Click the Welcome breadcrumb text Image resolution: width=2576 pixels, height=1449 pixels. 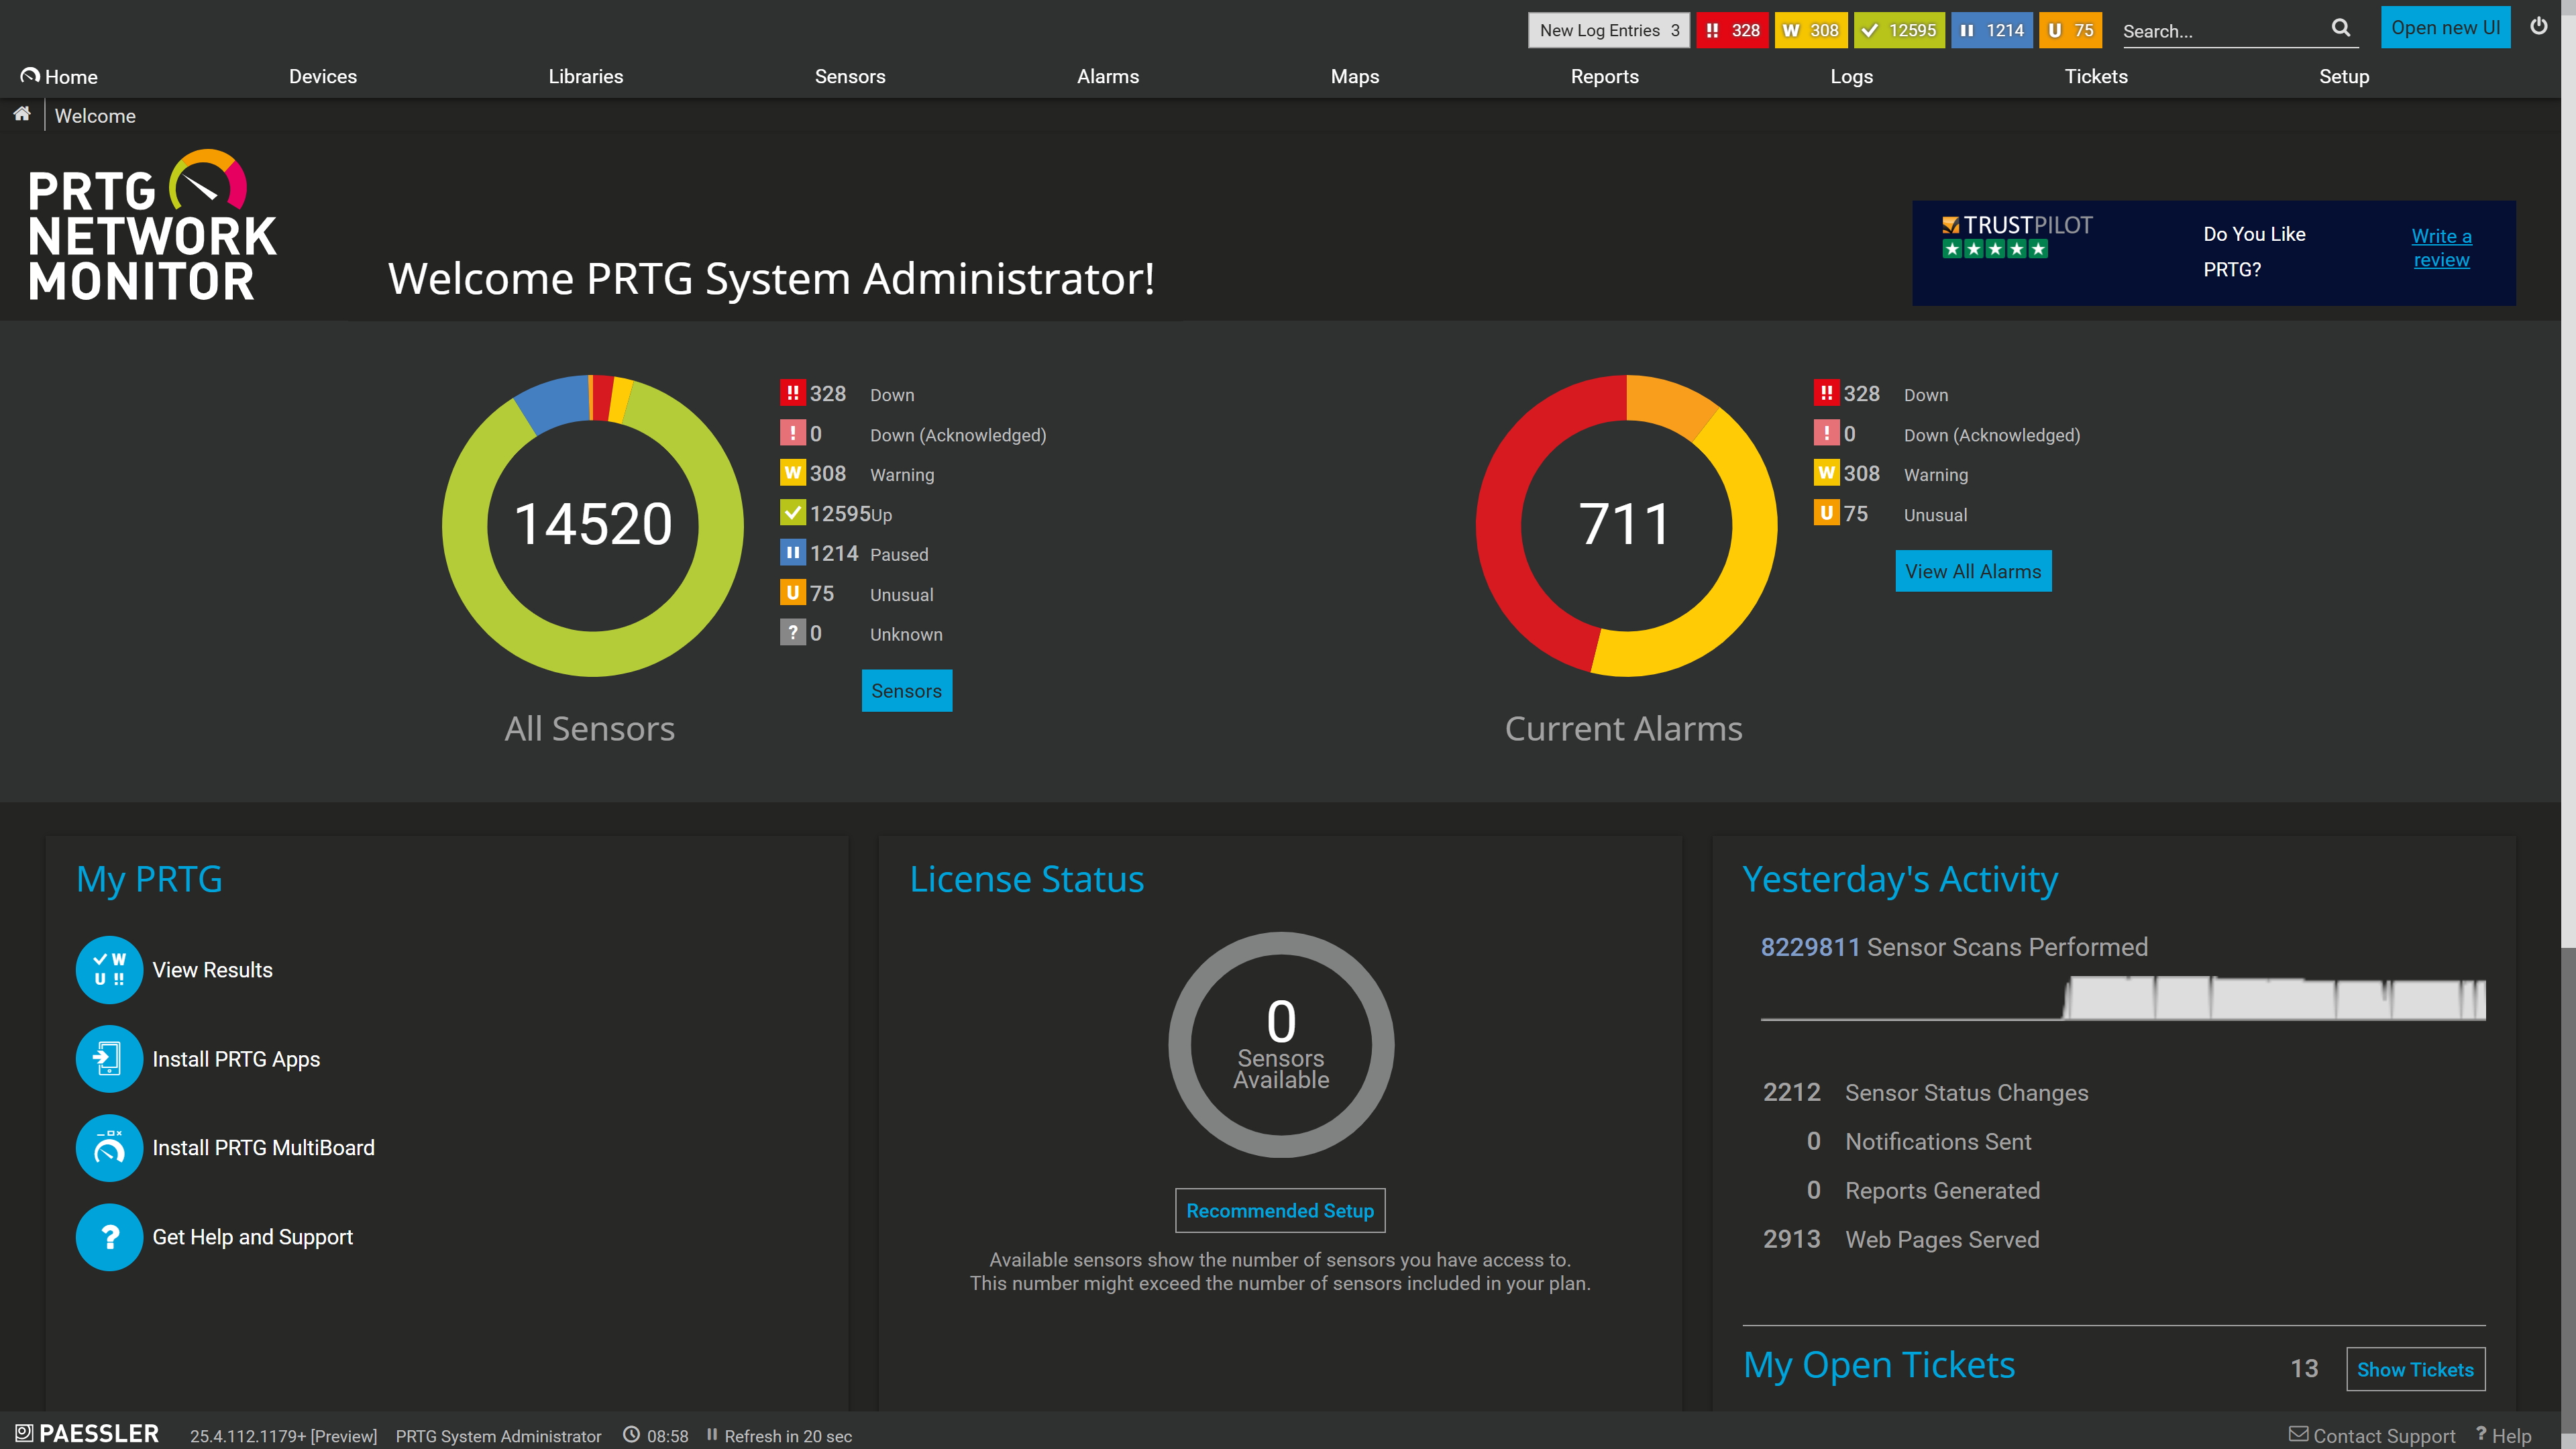pos(95,116)
